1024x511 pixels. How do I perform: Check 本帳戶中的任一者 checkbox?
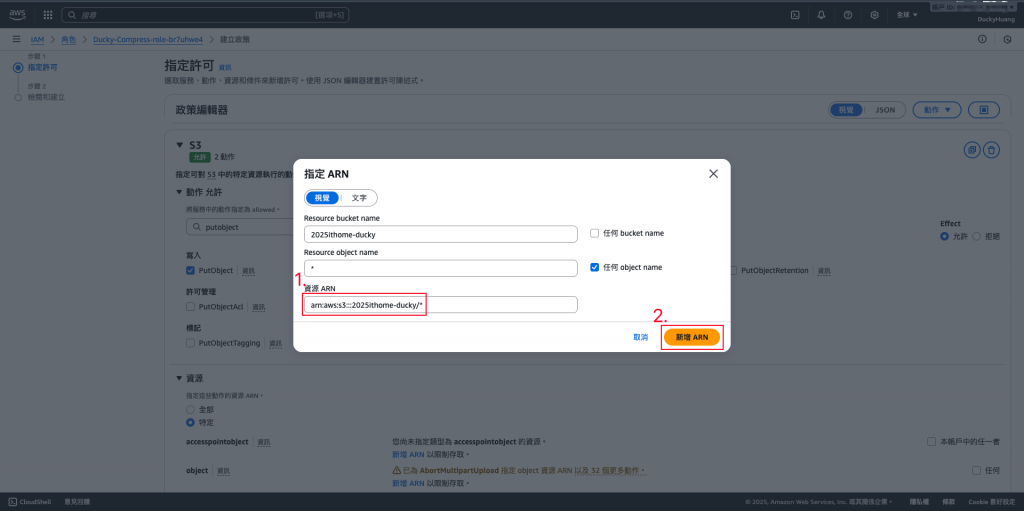(932, 442)
